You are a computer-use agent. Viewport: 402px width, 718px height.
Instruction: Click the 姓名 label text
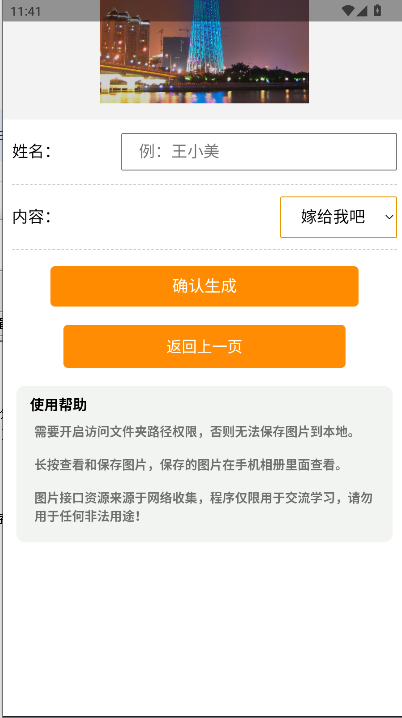pyautogui.click(x=31, y=151)
